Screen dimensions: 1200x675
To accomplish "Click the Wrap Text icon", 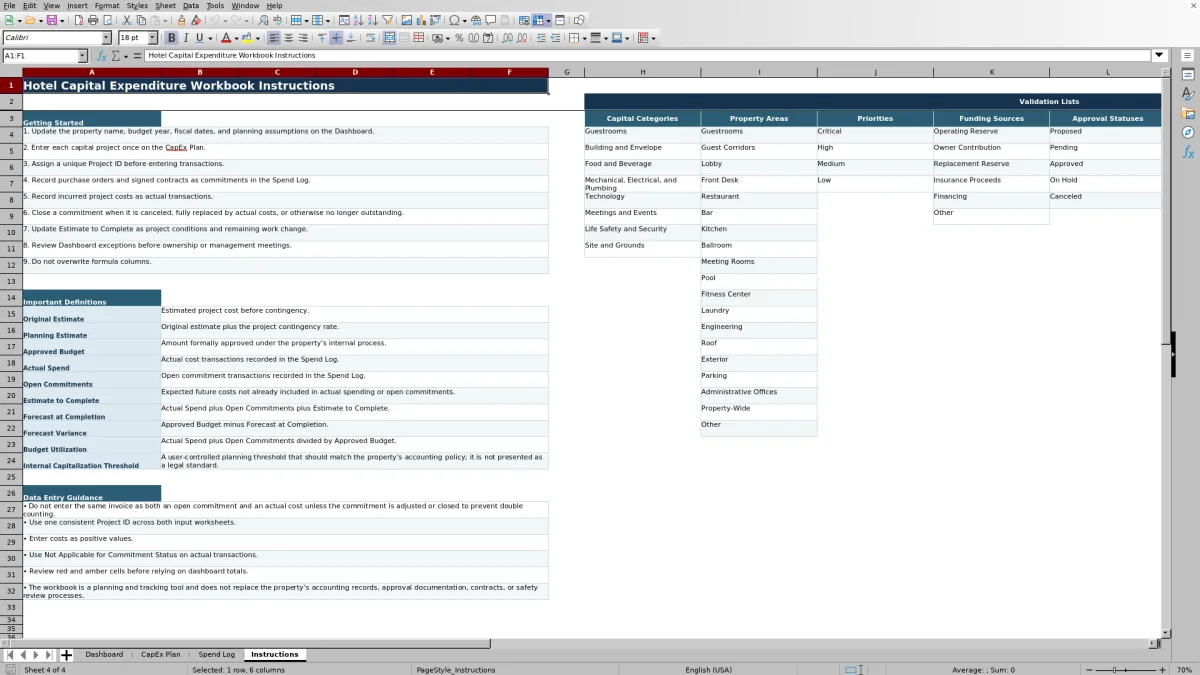I will pos(370,38).
